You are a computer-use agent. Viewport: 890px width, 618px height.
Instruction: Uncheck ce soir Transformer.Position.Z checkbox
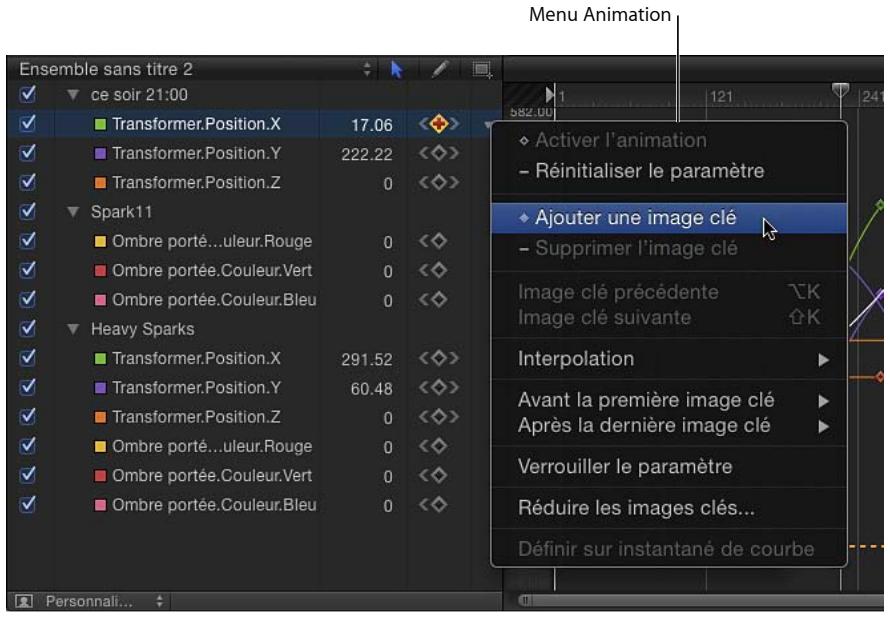tap(28, 183)
